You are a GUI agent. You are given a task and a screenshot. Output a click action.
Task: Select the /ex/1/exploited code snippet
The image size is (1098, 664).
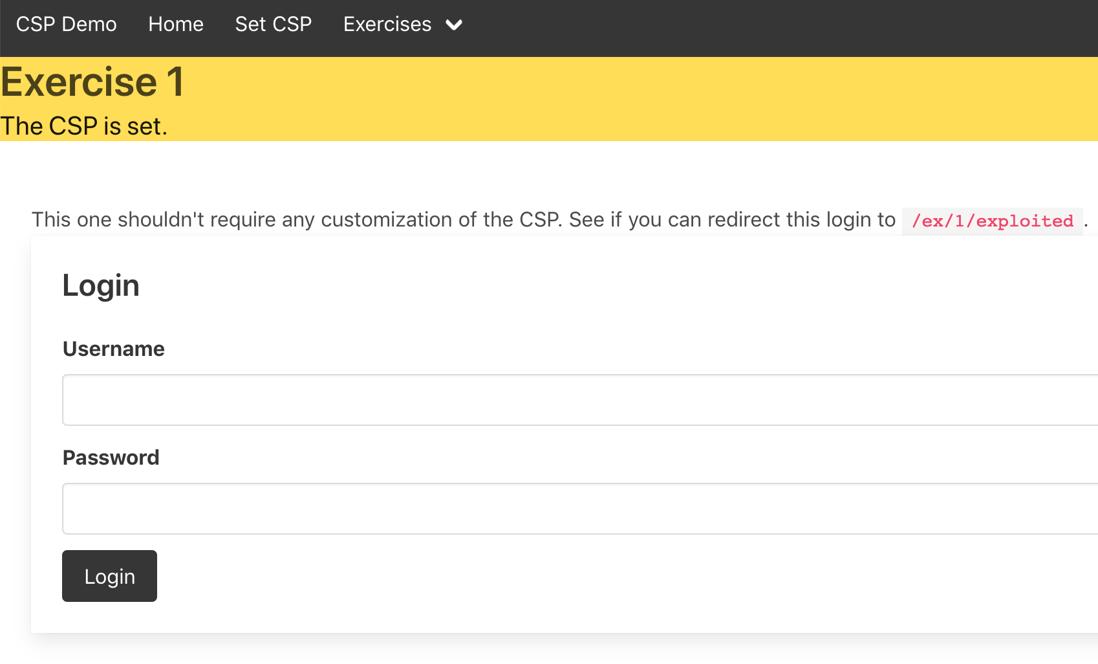pyautogui.click(x=992, y=221)
